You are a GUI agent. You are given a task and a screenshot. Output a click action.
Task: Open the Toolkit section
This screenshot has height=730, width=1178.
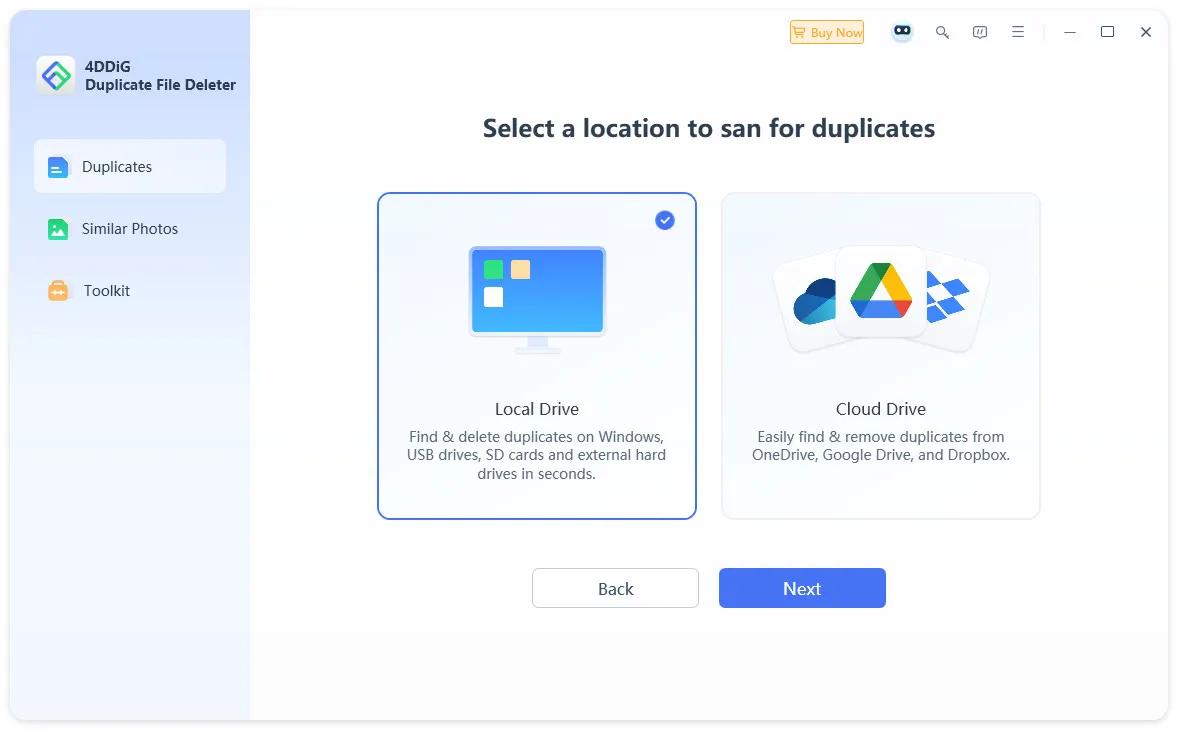point(106,291)
